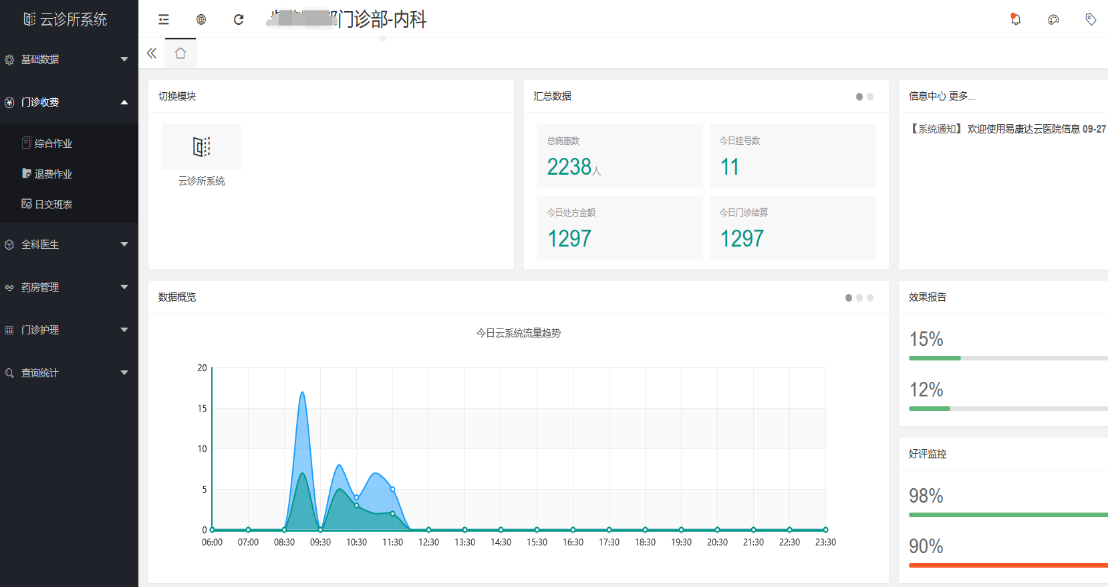Collapse the 门诊收费 sidebar menu
Screen dimensions: 1112x587
tap(68, 102)
